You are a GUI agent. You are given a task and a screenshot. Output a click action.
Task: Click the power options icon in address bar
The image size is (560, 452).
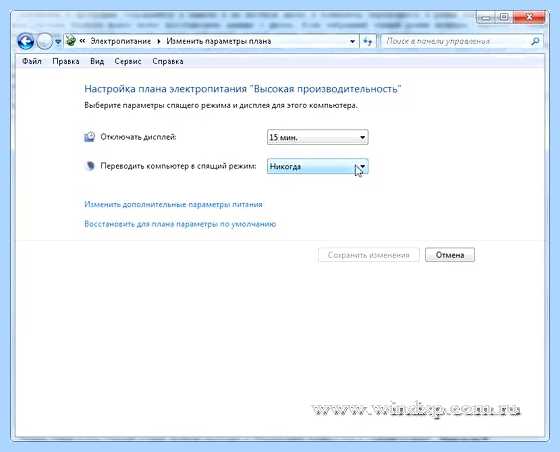point(71,41)
